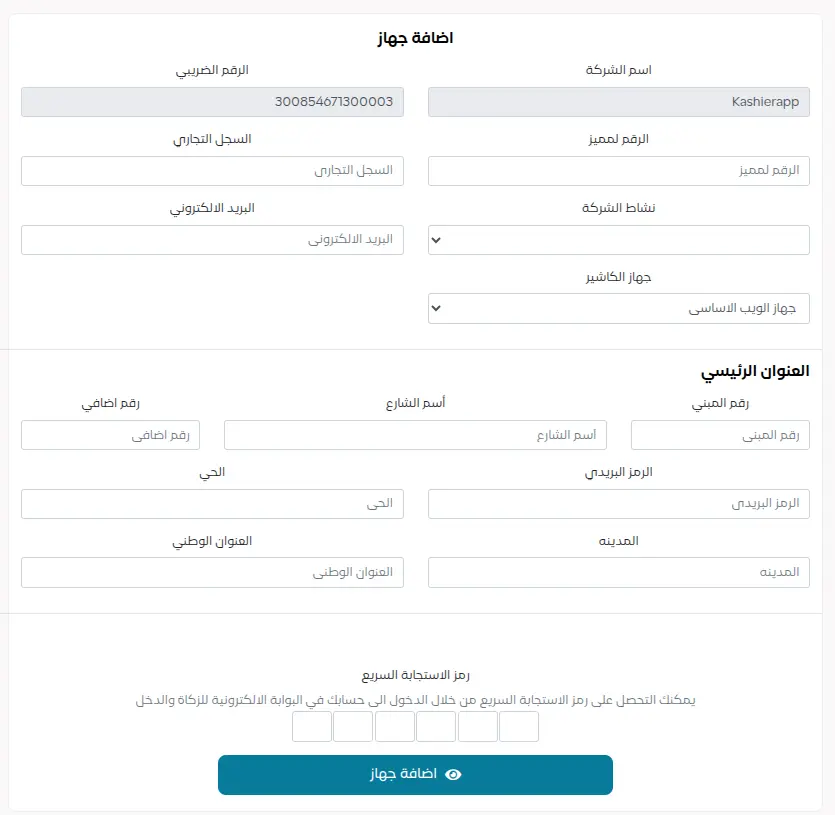Click the الحي district input field
This screenshot has height=815, width=835.
click(x=212, y=503)
